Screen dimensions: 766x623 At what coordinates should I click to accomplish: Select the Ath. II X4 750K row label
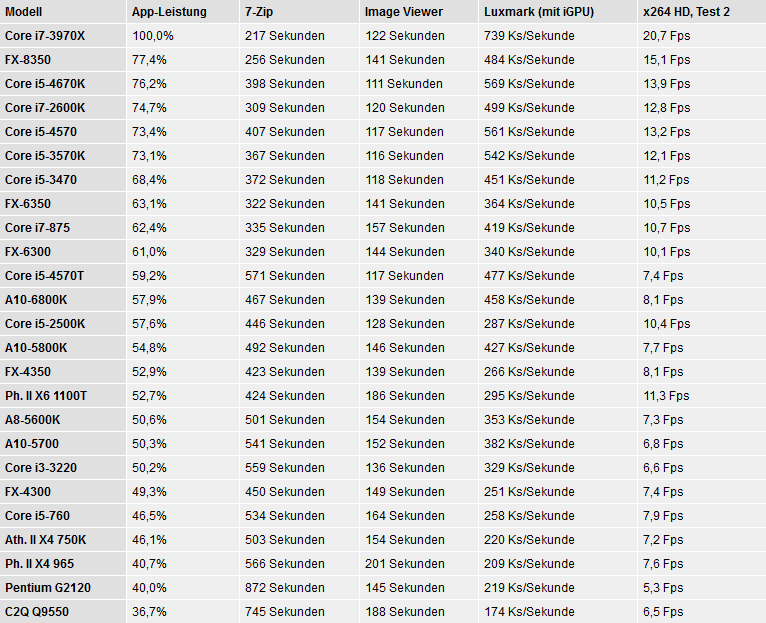(45, 540)
